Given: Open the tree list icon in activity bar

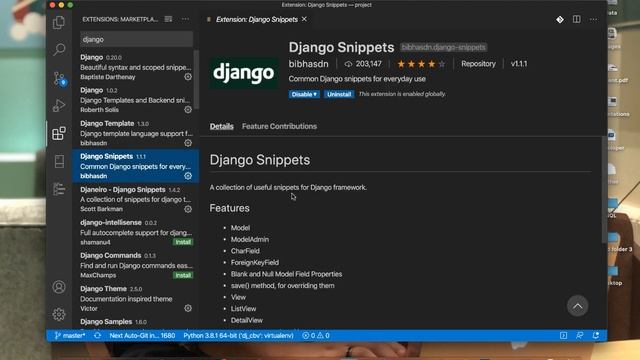Looking at the screenshot, I should click(x=59, y=189).
